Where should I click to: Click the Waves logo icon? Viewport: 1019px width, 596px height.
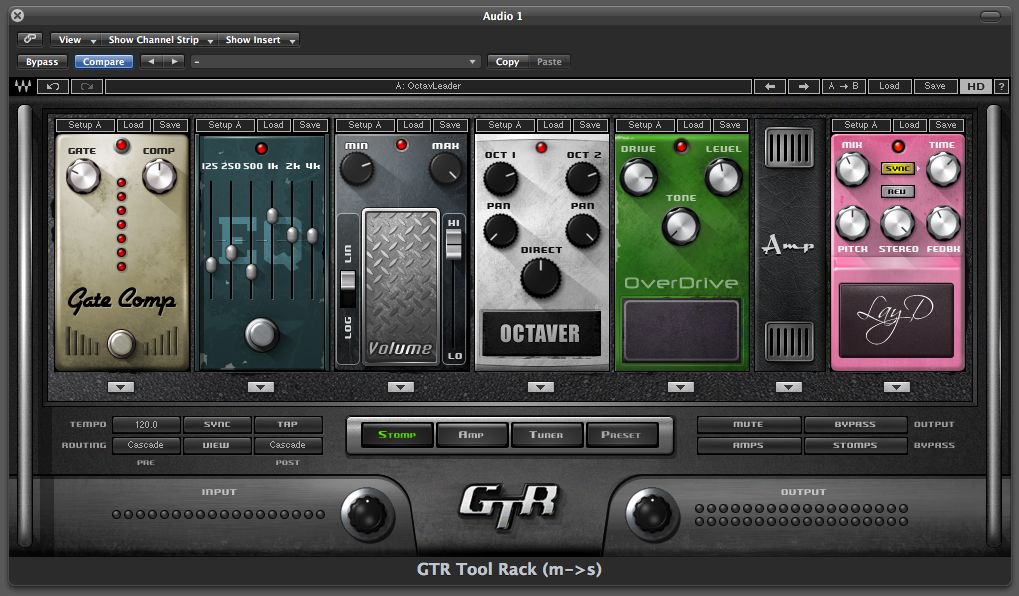click(23, 87)
